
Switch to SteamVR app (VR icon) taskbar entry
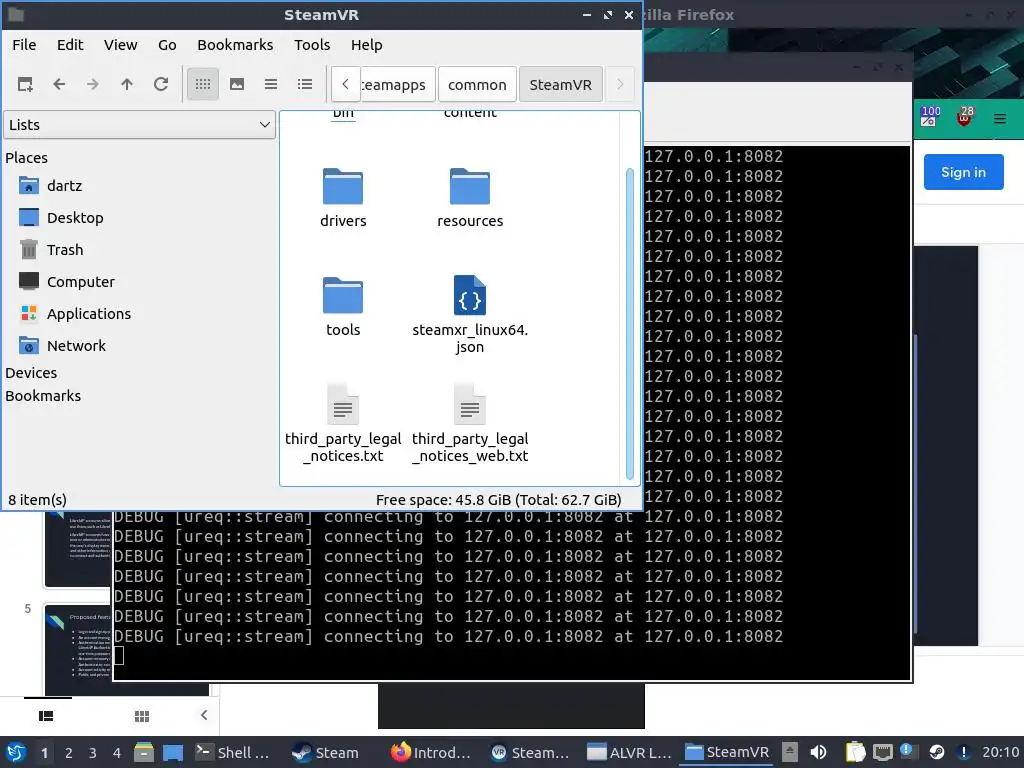(530, 752)
